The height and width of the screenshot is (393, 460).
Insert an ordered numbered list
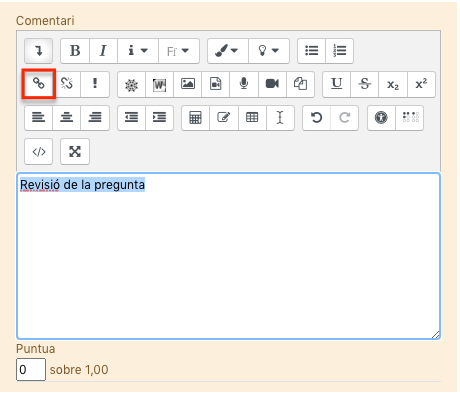pyautogui.click(x=339, y=51)
